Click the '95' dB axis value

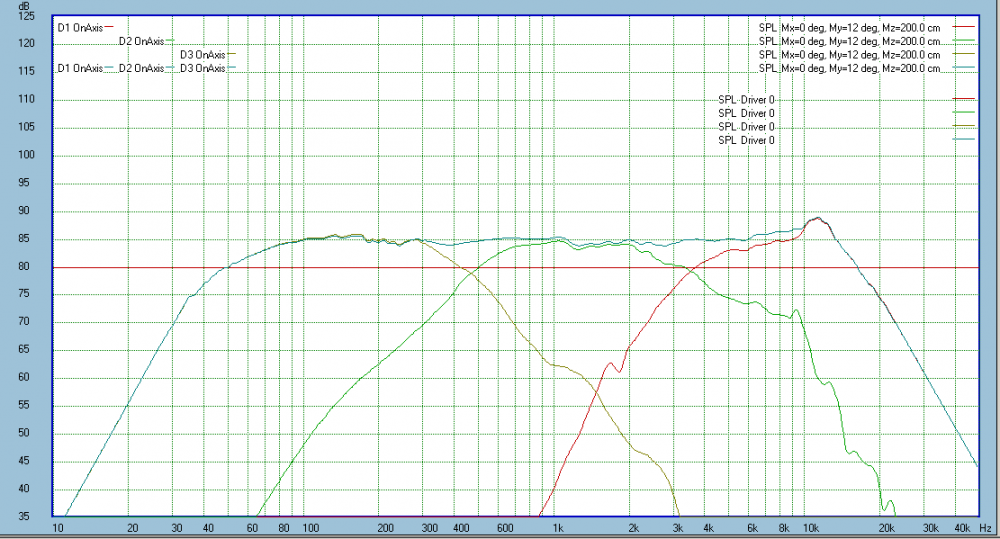click(x=24, y=182)
